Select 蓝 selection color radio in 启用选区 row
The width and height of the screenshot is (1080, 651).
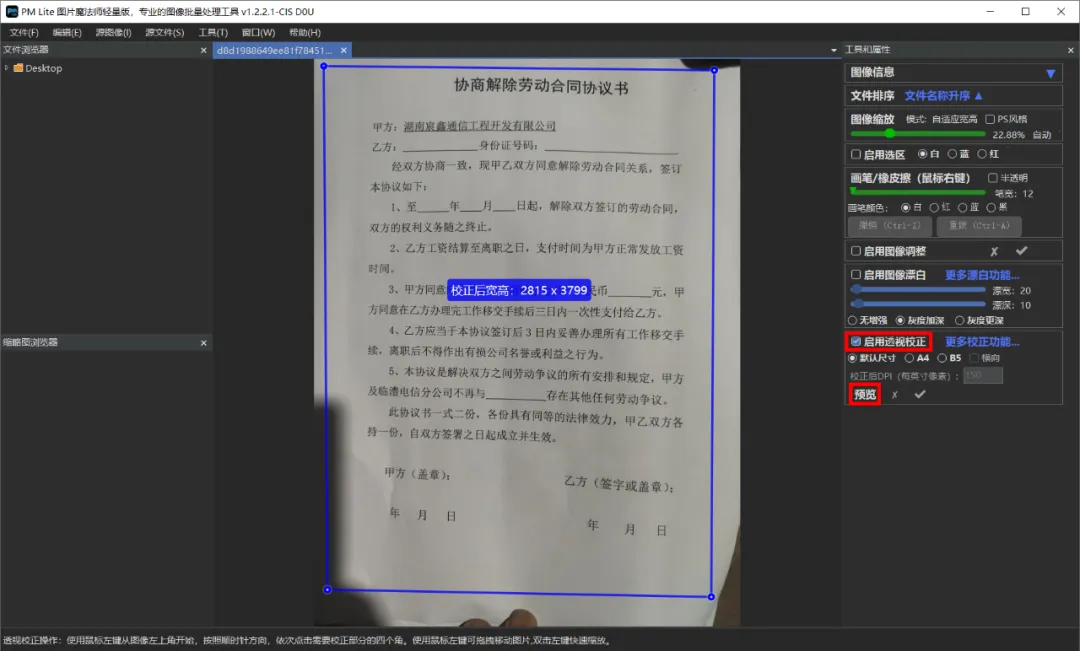click(x=952, y=154)
